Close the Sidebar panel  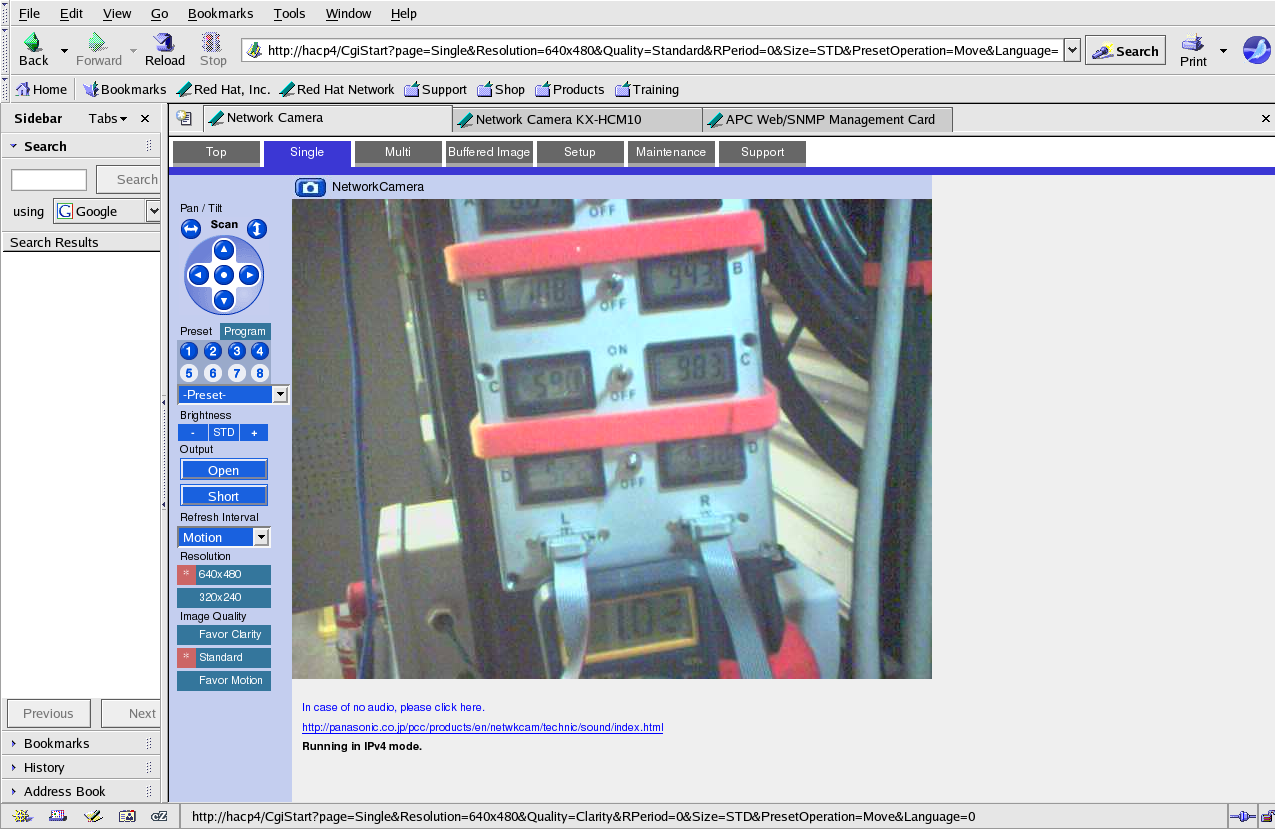(x=145, y=118)
